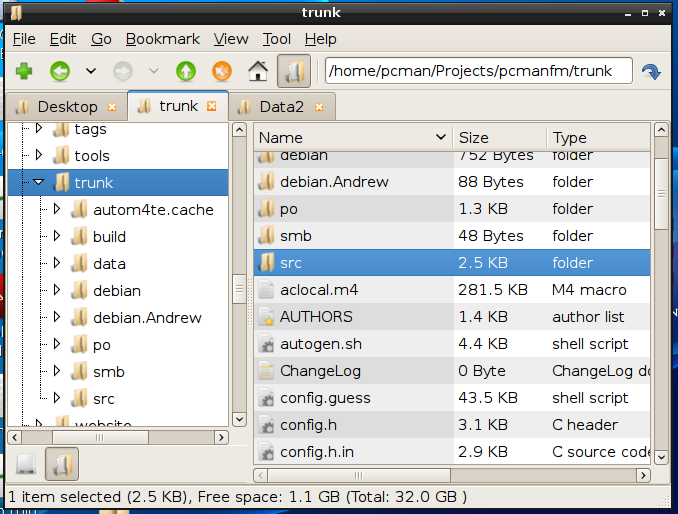Switch to the Data2 tab

click(x=280, y=106)
